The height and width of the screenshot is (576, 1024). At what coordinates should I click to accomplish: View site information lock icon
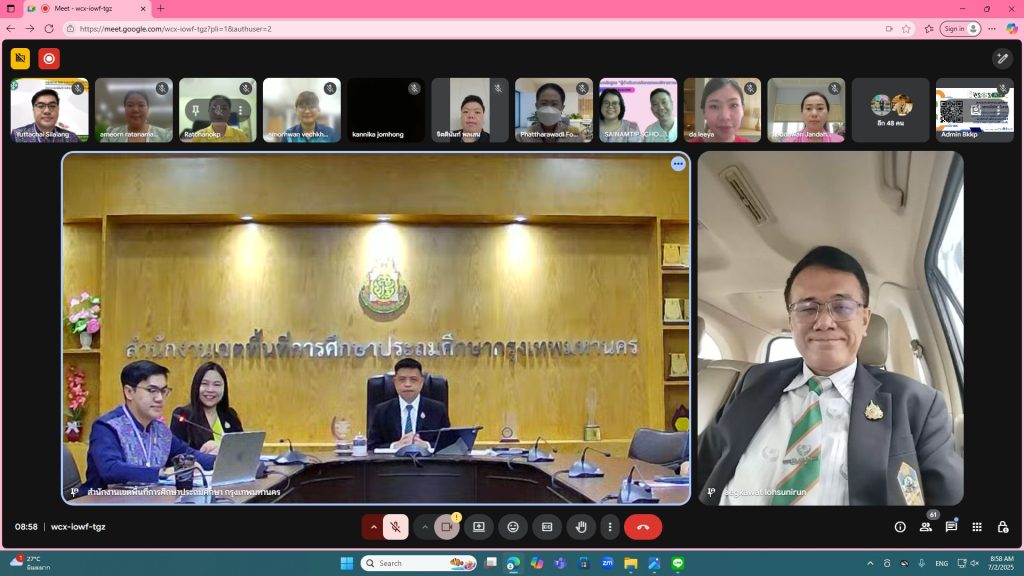[x=71, y=29]
